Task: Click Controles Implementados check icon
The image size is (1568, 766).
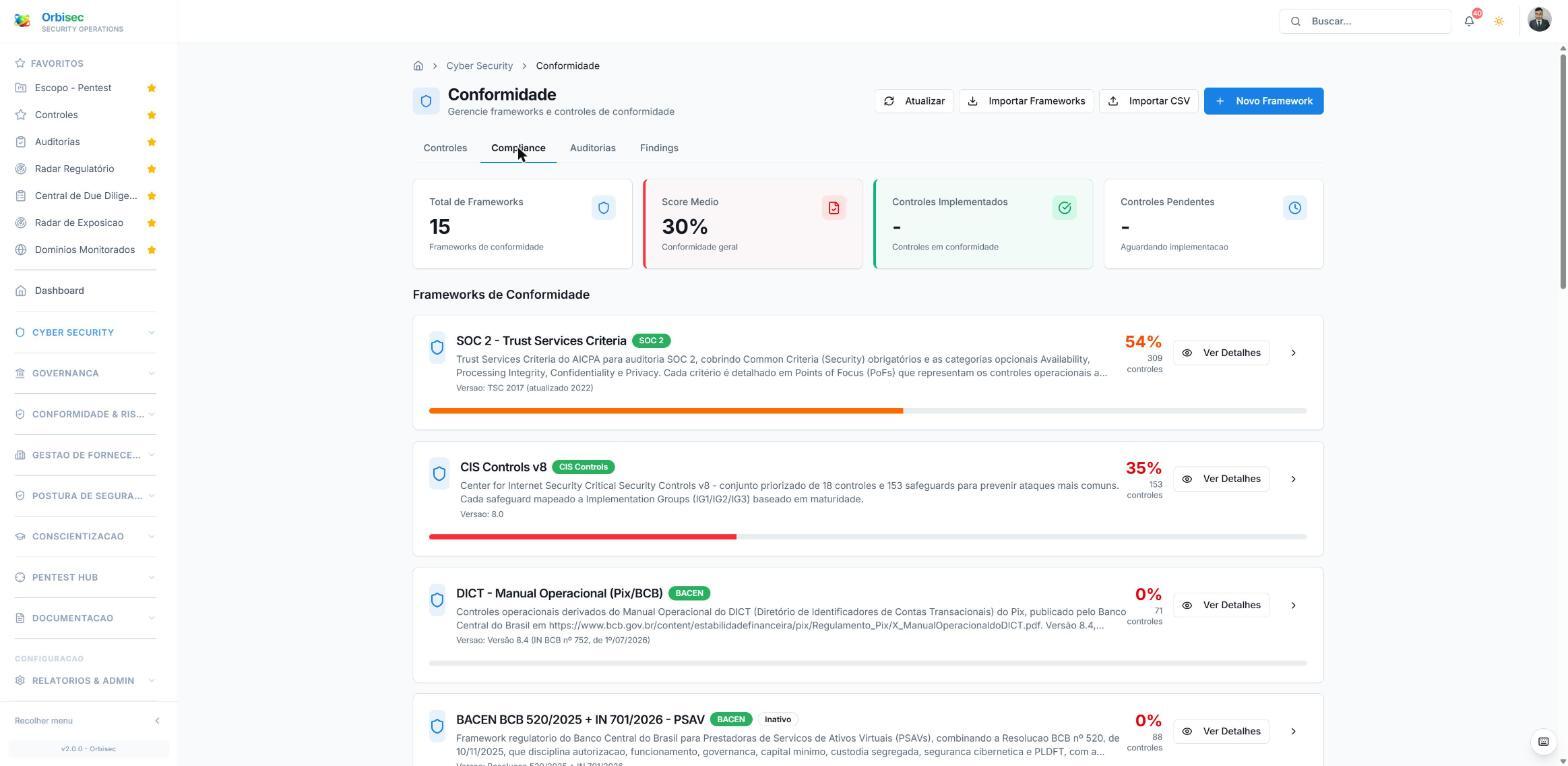Action: (x=1064, y=208)
